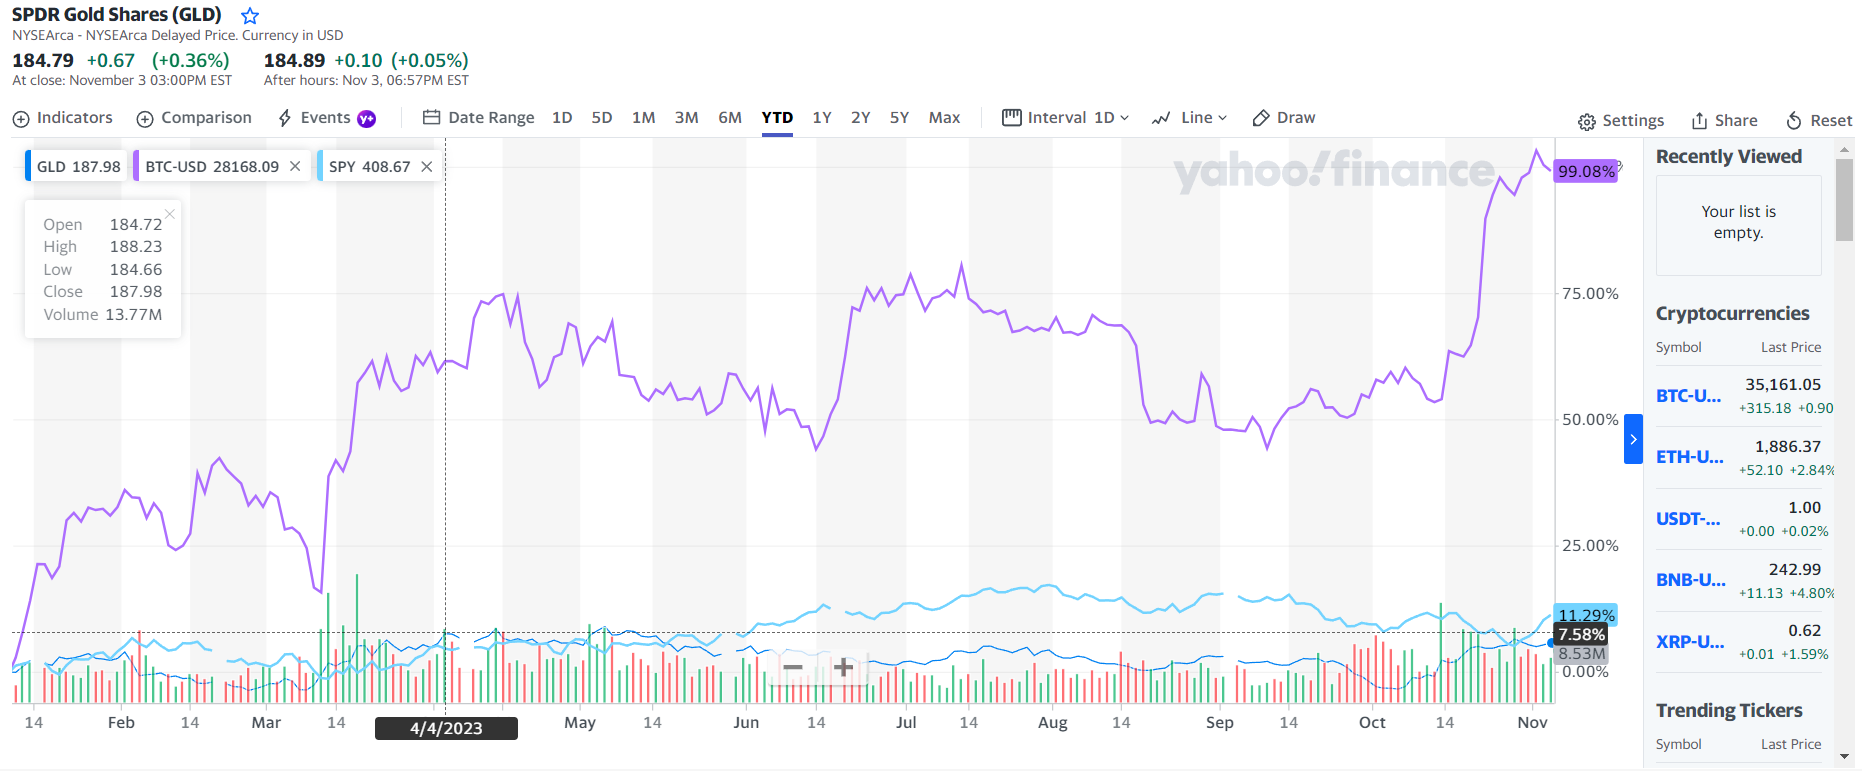
Task: Open the Date Range picker
Action: [479, 118]
